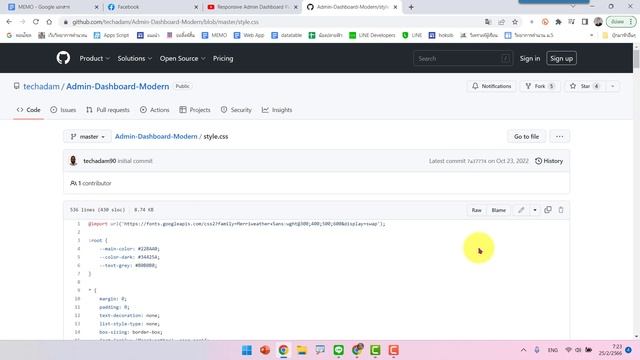Open Windows Start menu

(x=247, y=350)
